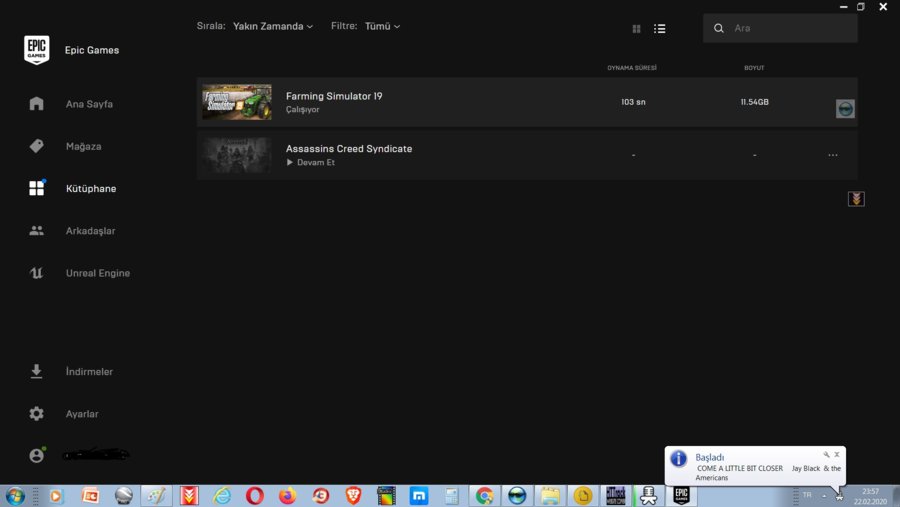This screenshot has height=507, width=900.
Task: Click Assassins Creed Syndicate thumbnail
Action: click(236, 155)
